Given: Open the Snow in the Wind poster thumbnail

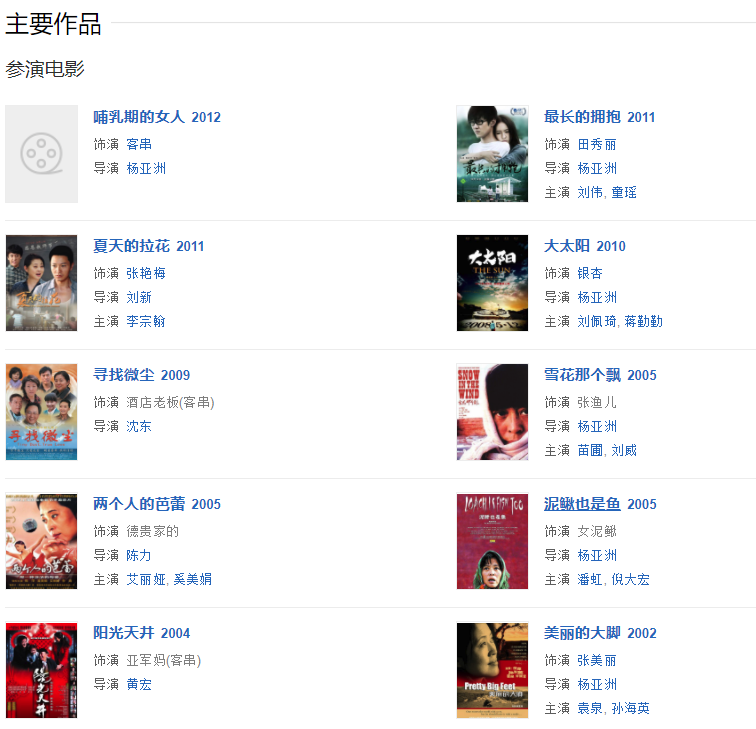Looking at the screenshot, I should pos(492,412).
